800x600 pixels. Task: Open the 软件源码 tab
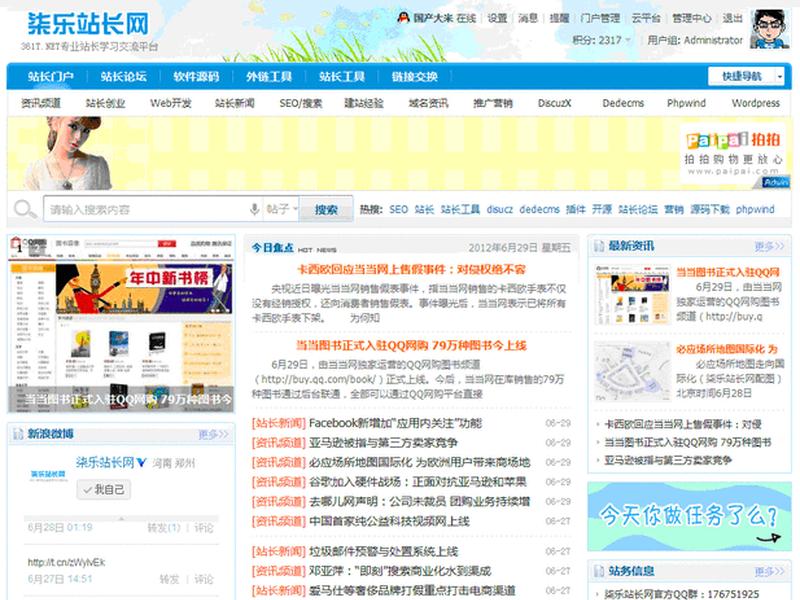(196, 77)
